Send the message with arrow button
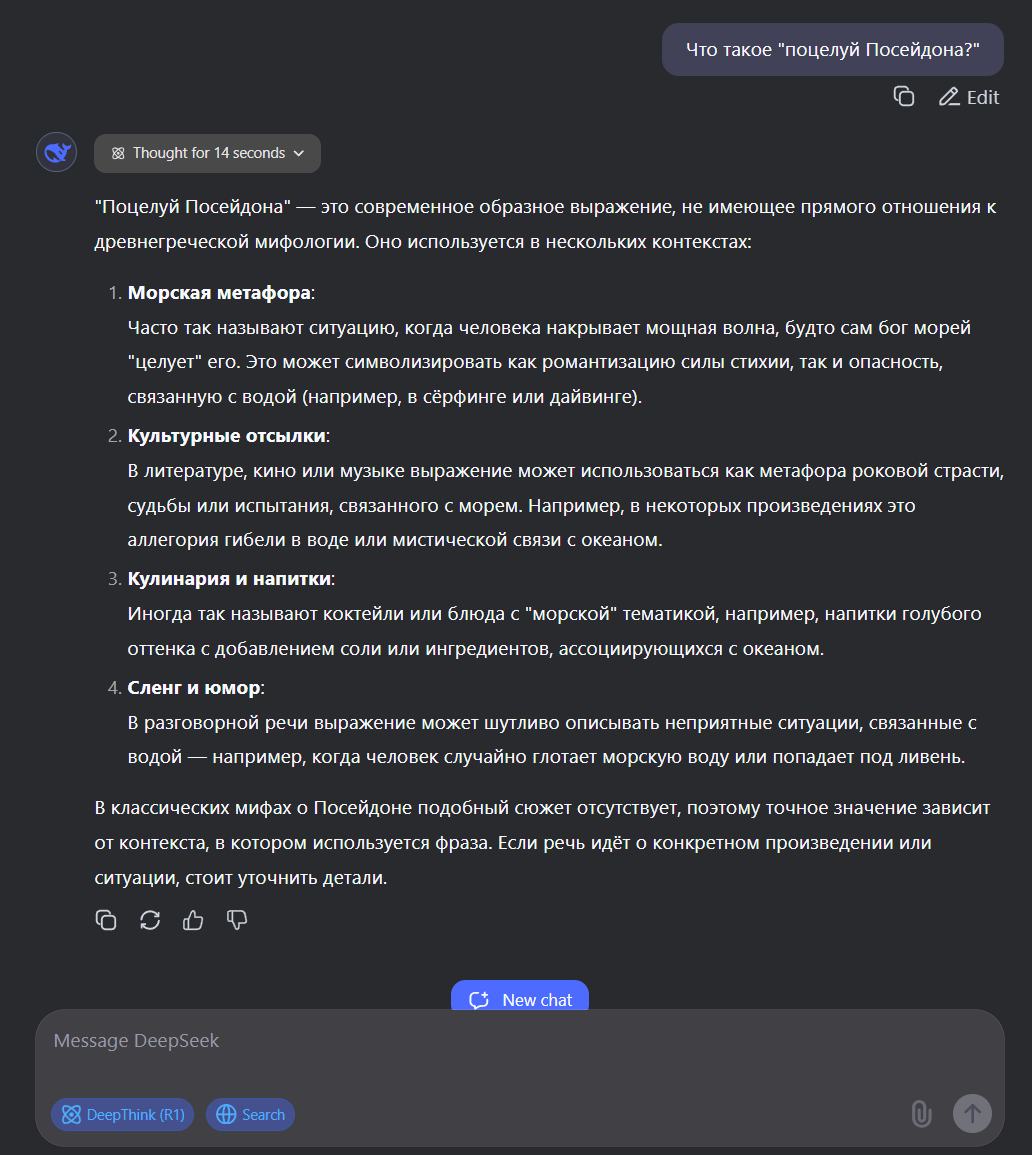Viewport: 1032px width, 1155px height. tap(972, 1114)
